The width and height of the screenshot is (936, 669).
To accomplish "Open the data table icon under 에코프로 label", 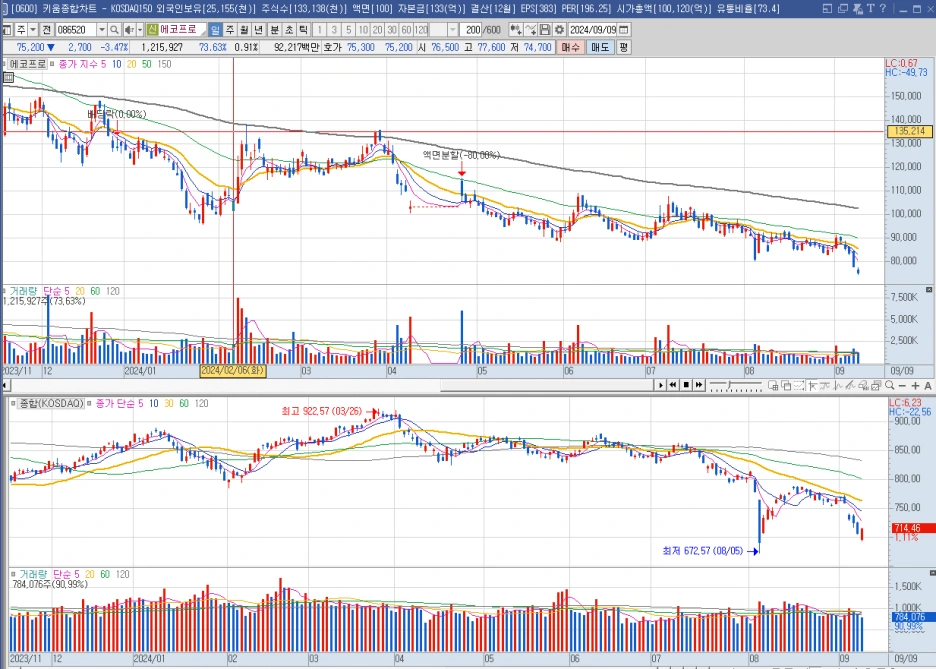I will tap(8, 77).
